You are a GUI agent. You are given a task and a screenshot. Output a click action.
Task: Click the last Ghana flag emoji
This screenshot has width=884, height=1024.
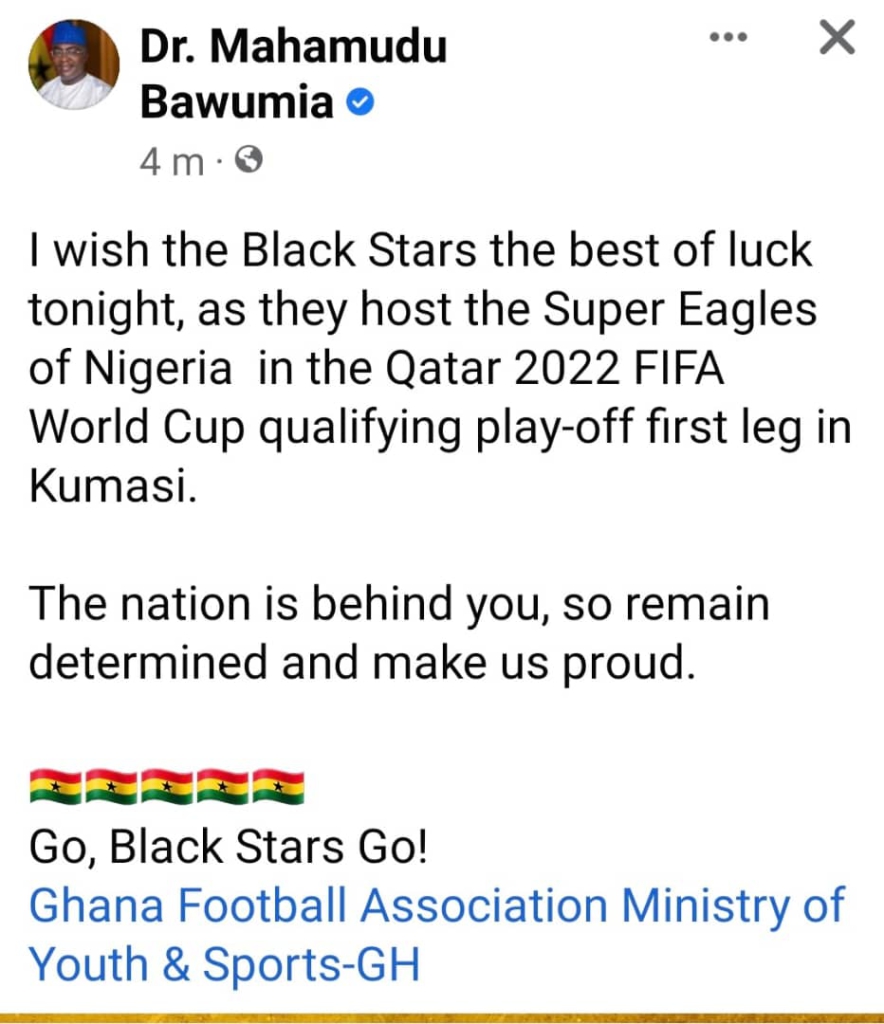(277, 787)
